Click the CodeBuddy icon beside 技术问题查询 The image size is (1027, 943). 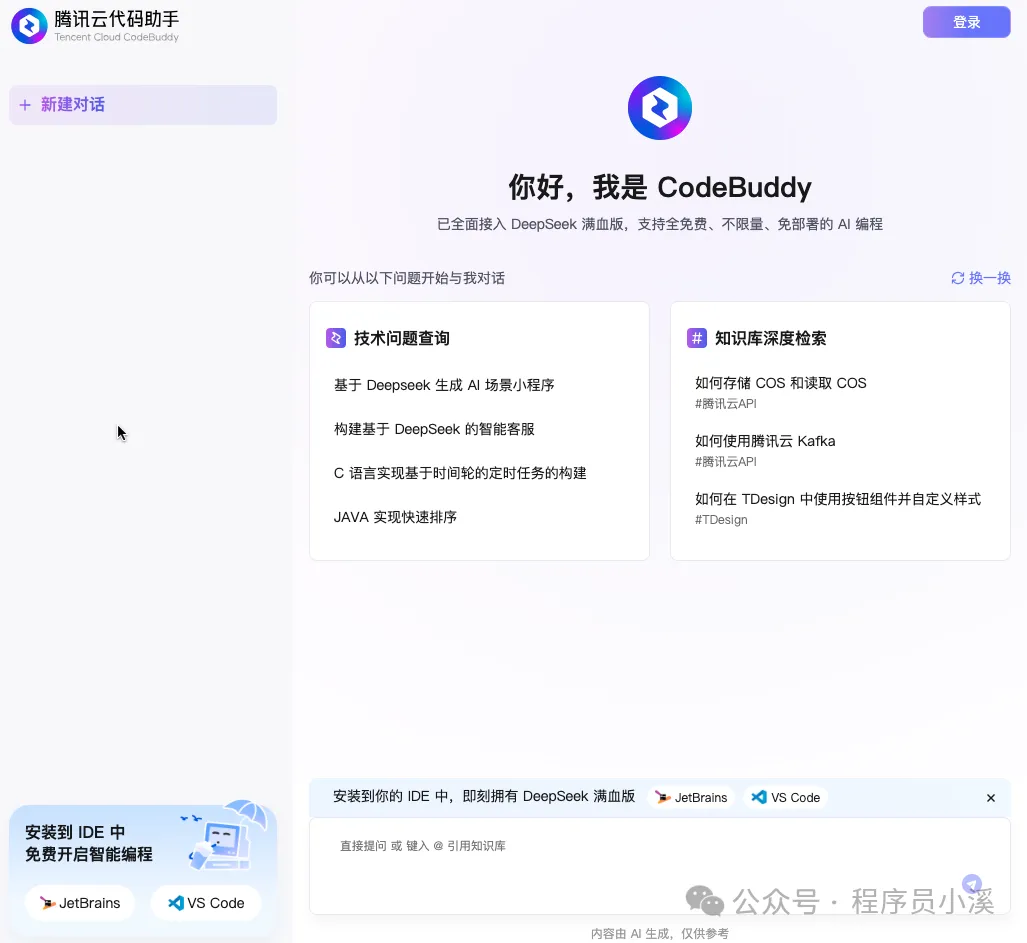click(x=335, y=338)
